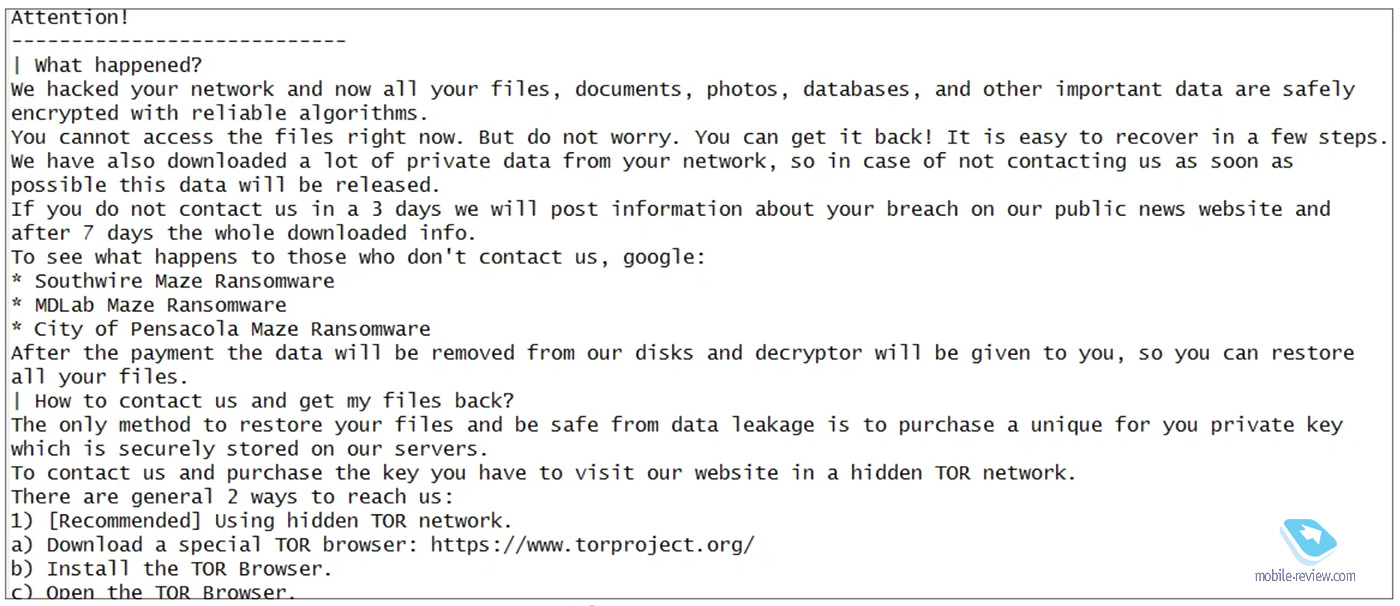Screen dimensions: 1400x606
Task: Click the 'What happened?' section heading
Action: [118, 66]
